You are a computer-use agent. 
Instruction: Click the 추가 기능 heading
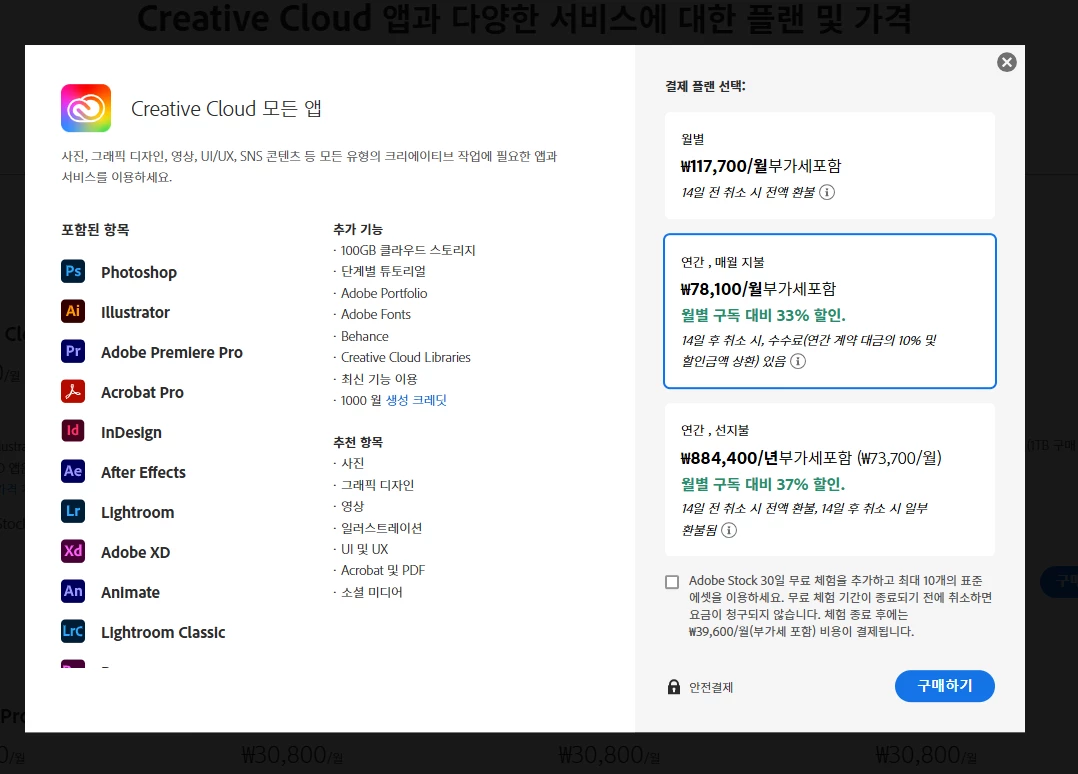[358, 229]
